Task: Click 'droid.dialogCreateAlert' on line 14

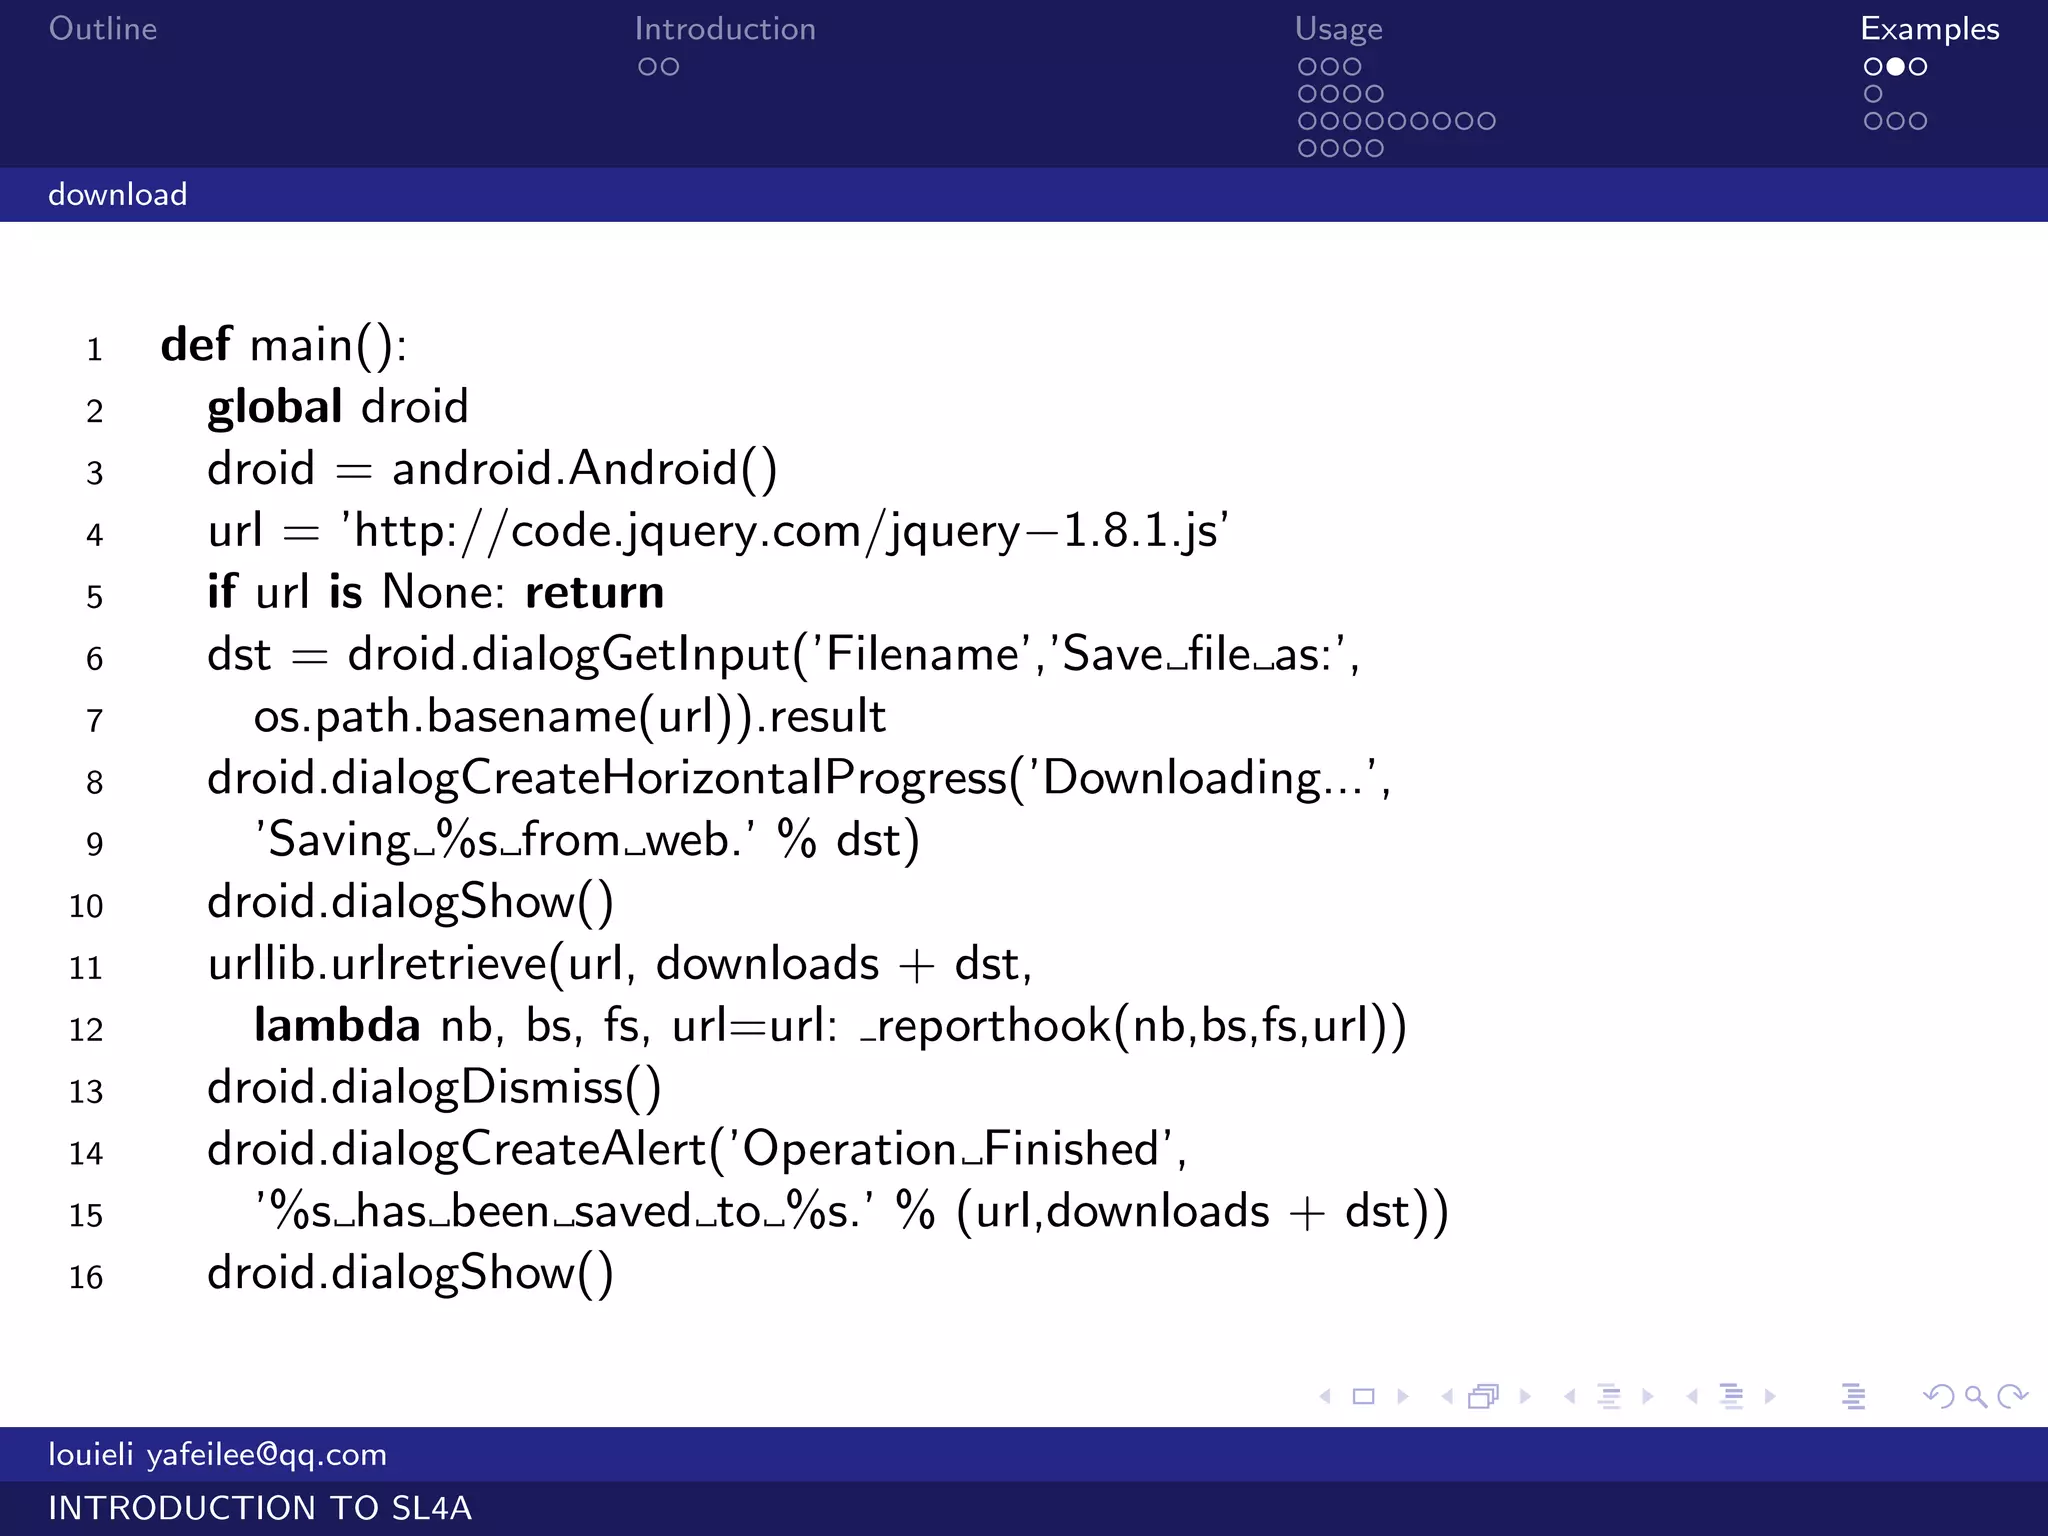Action: [x=457, y=1150]
